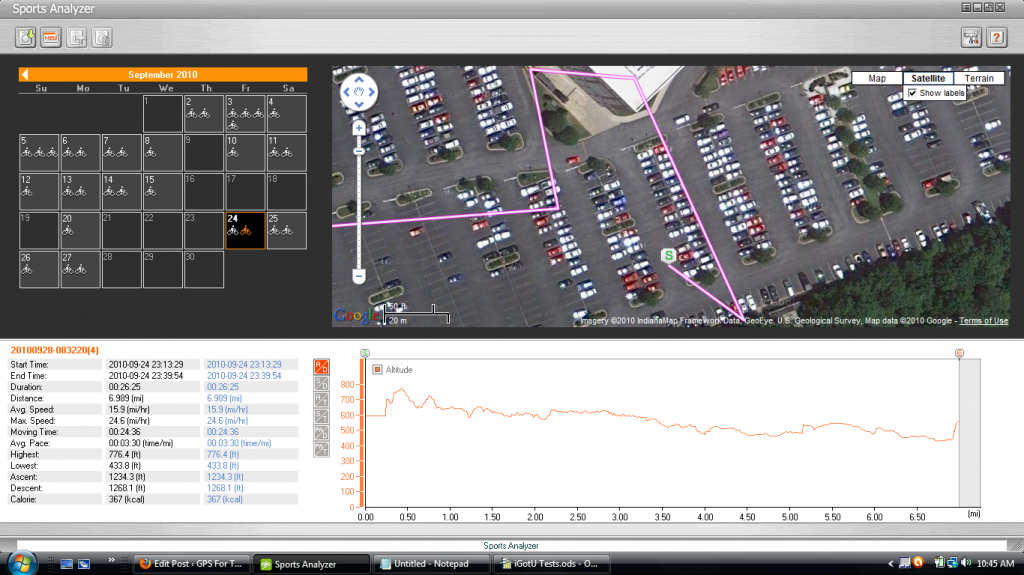
Task: Select the S/T speed-time chart mode
Action: point(321,416)
